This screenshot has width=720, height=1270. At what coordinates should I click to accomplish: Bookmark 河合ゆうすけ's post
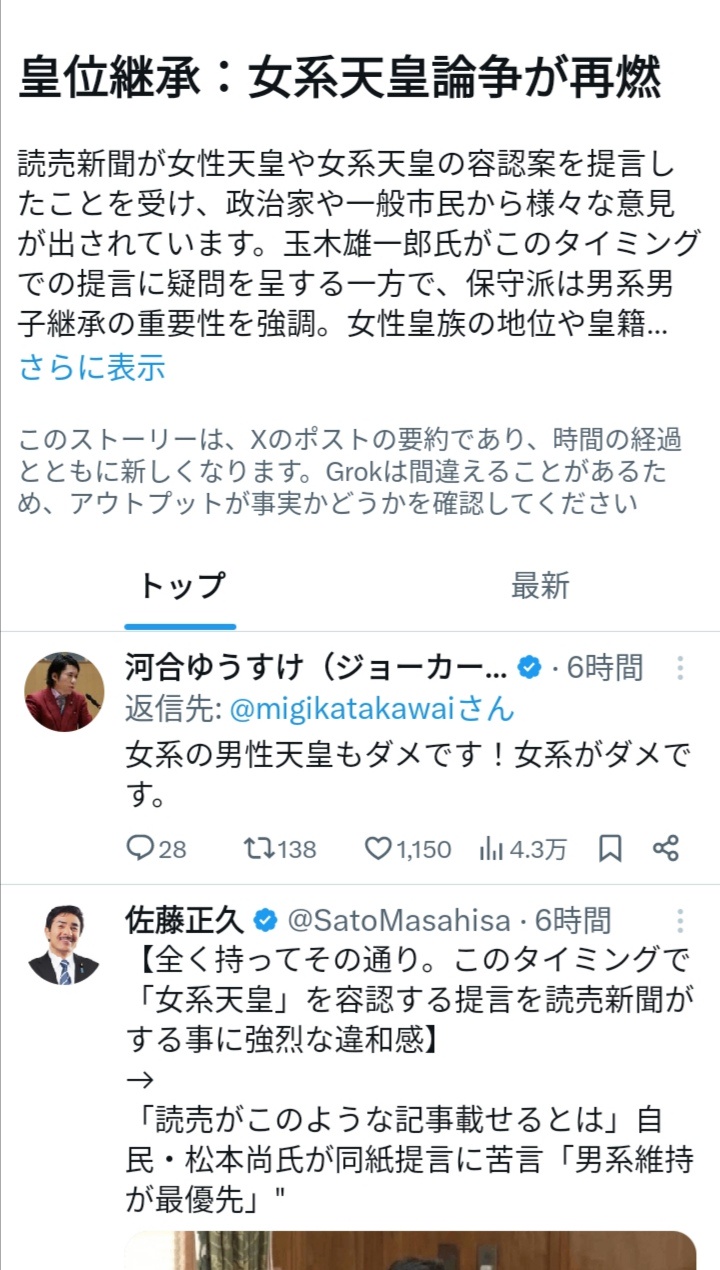pyautogui.click(x=610, y=849)
